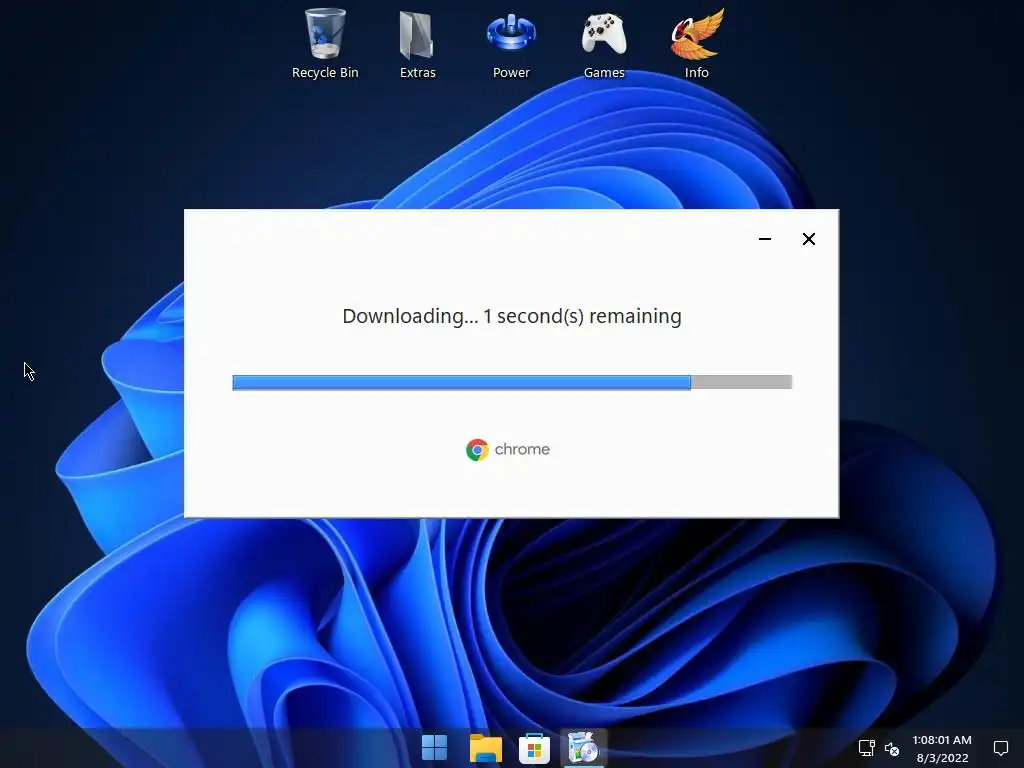
Task: Minimize the Chrome installer window
Action: coord(765,239)
